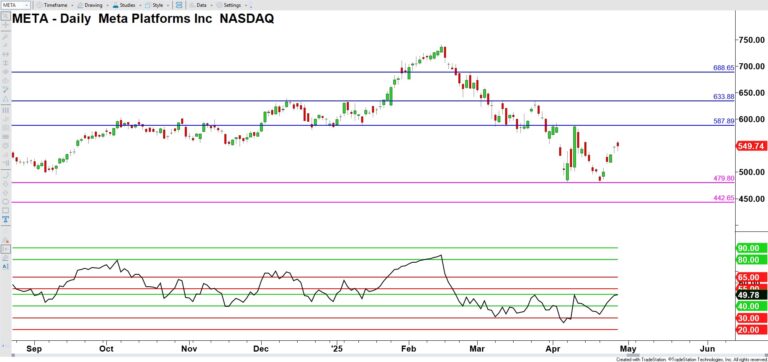The height and width of the screenshot is (362, 768).
Task: Select the 633.88 level label
Action: click(723, 97)
